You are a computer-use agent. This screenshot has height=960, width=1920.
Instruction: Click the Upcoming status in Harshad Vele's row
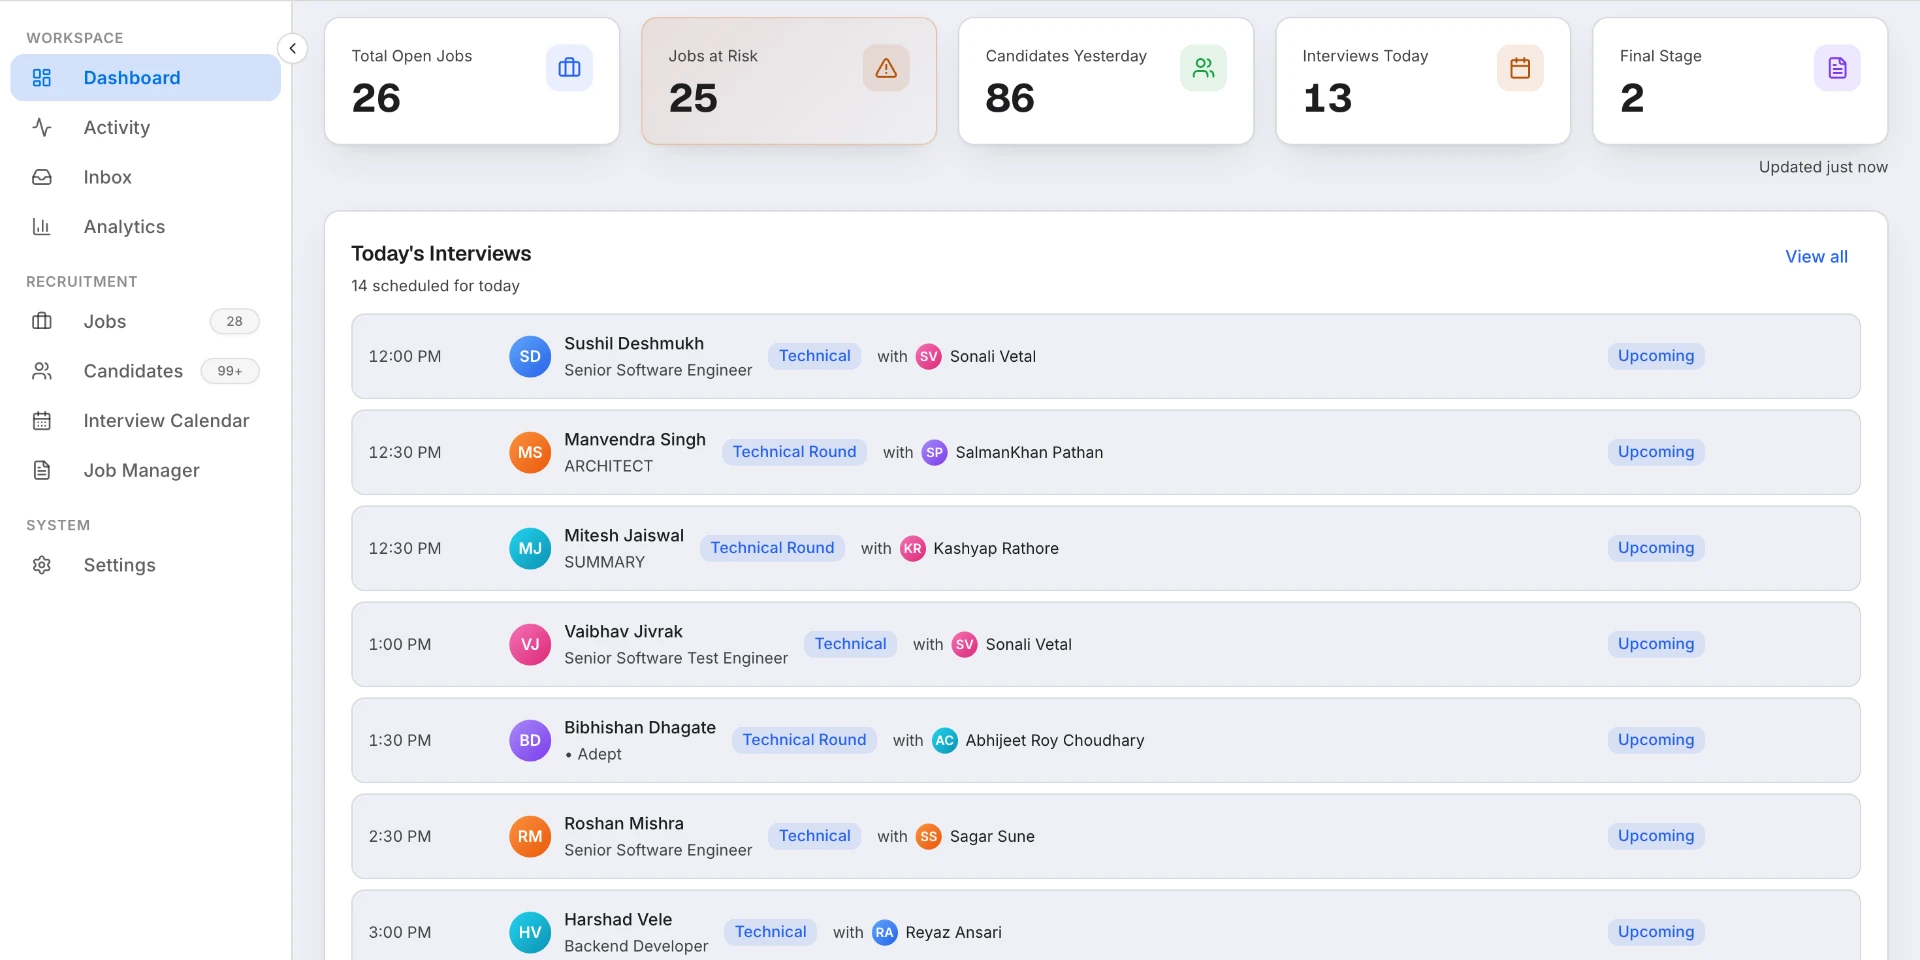1656,932
